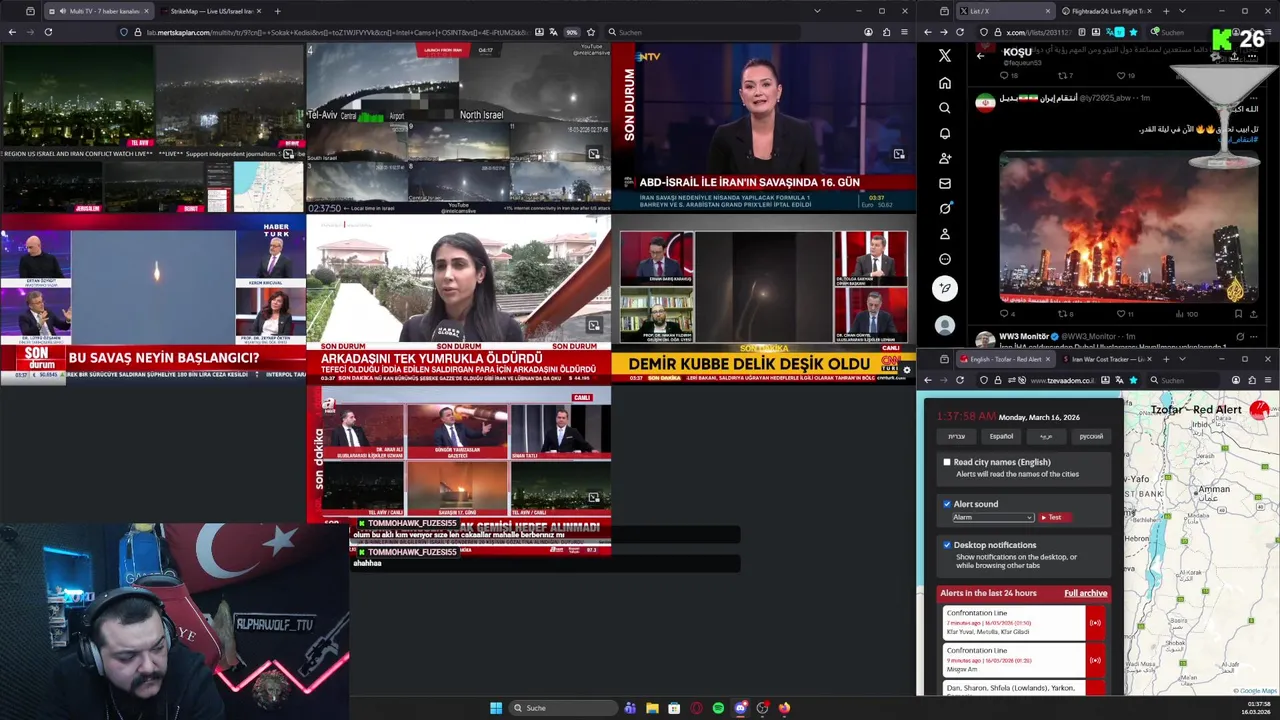1280x720 pixels.
Task: Open the X Messages envelope icon
Action: click(945, 183)
